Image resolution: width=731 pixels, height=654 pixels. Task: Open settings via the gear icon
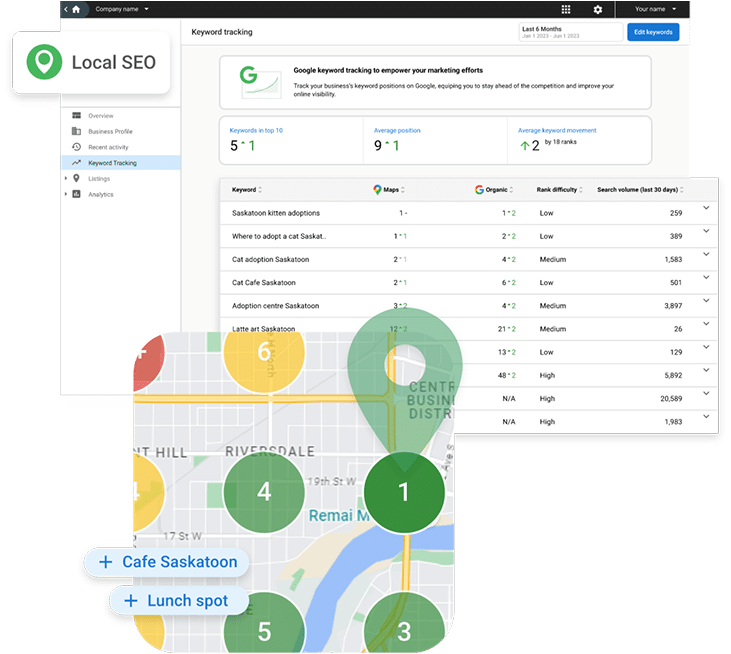598,9
